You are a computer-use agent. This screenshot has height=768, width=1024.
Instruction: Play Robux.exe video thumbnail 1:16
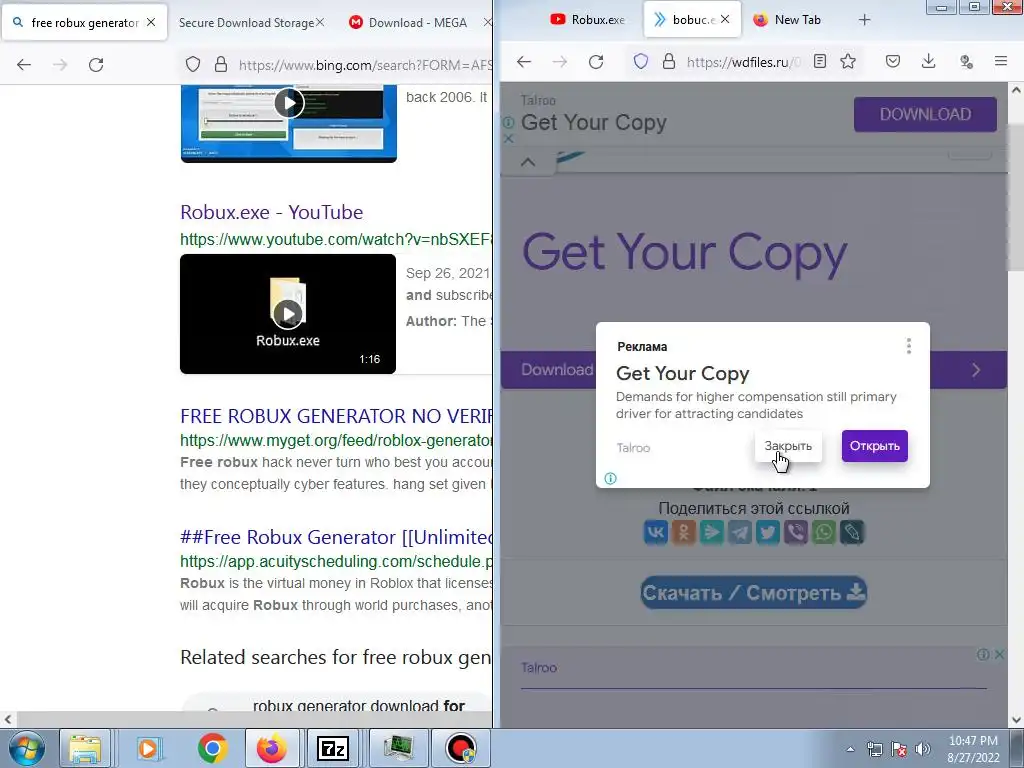click(x=288, y=314)
